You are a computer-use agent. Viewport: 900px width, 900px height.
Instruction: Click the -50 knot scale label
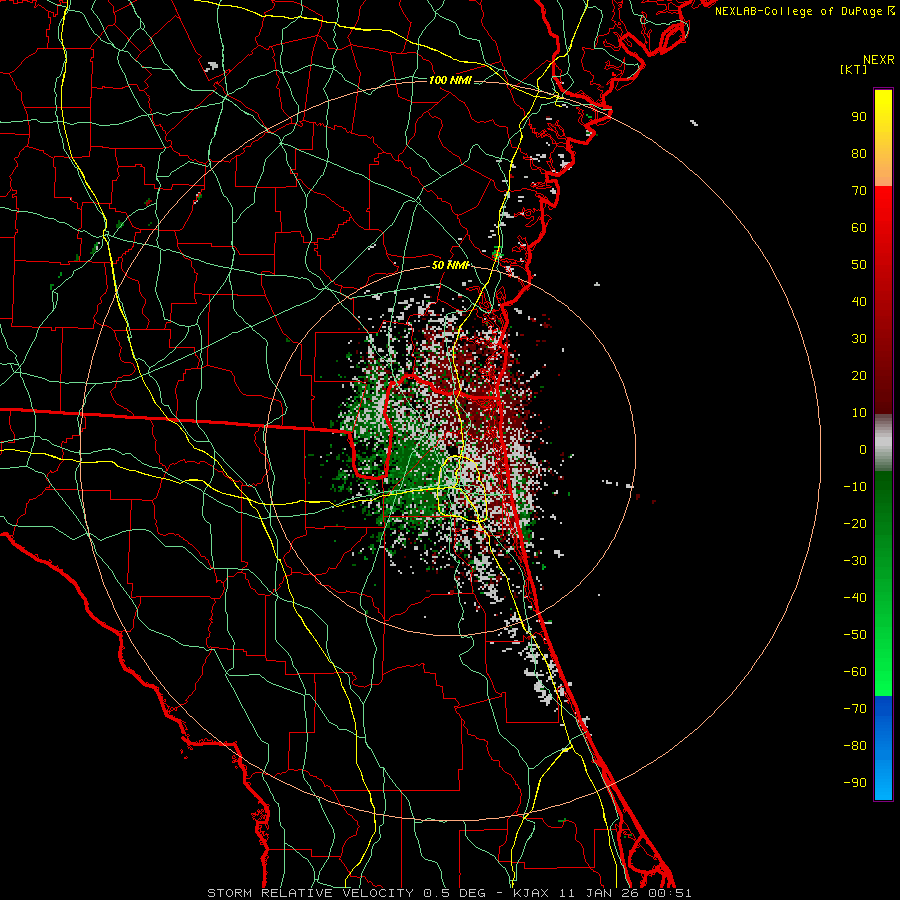(855, 635)
